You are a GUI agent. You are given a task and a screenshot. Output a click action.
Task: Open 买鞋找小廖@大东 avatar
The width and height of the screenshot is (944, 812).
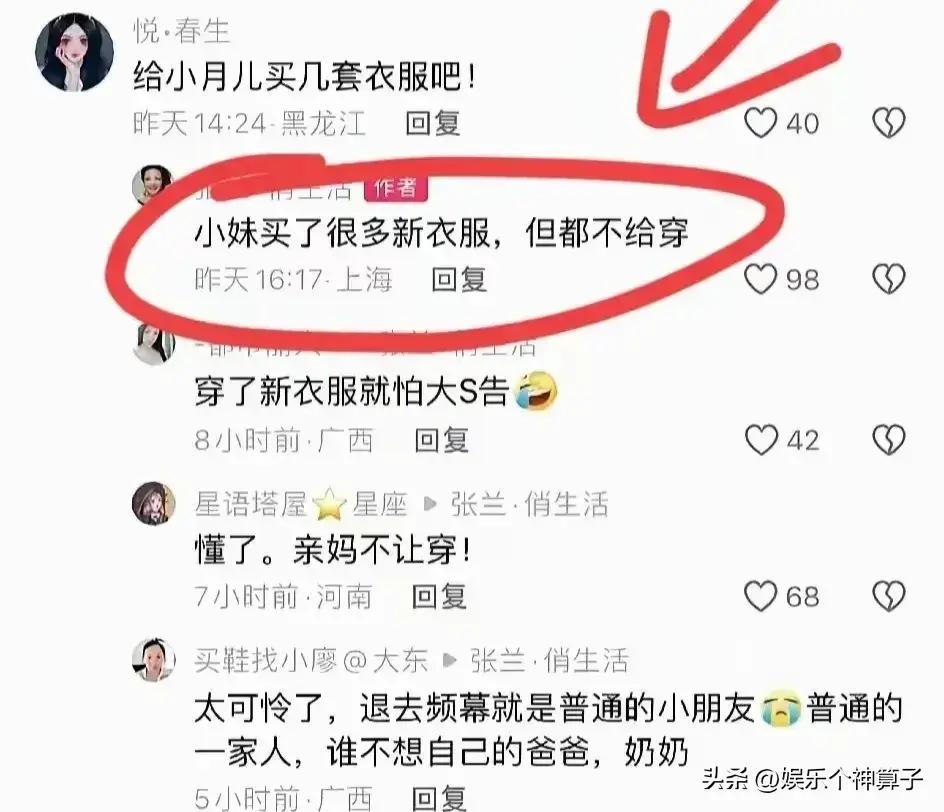(154, 660)
